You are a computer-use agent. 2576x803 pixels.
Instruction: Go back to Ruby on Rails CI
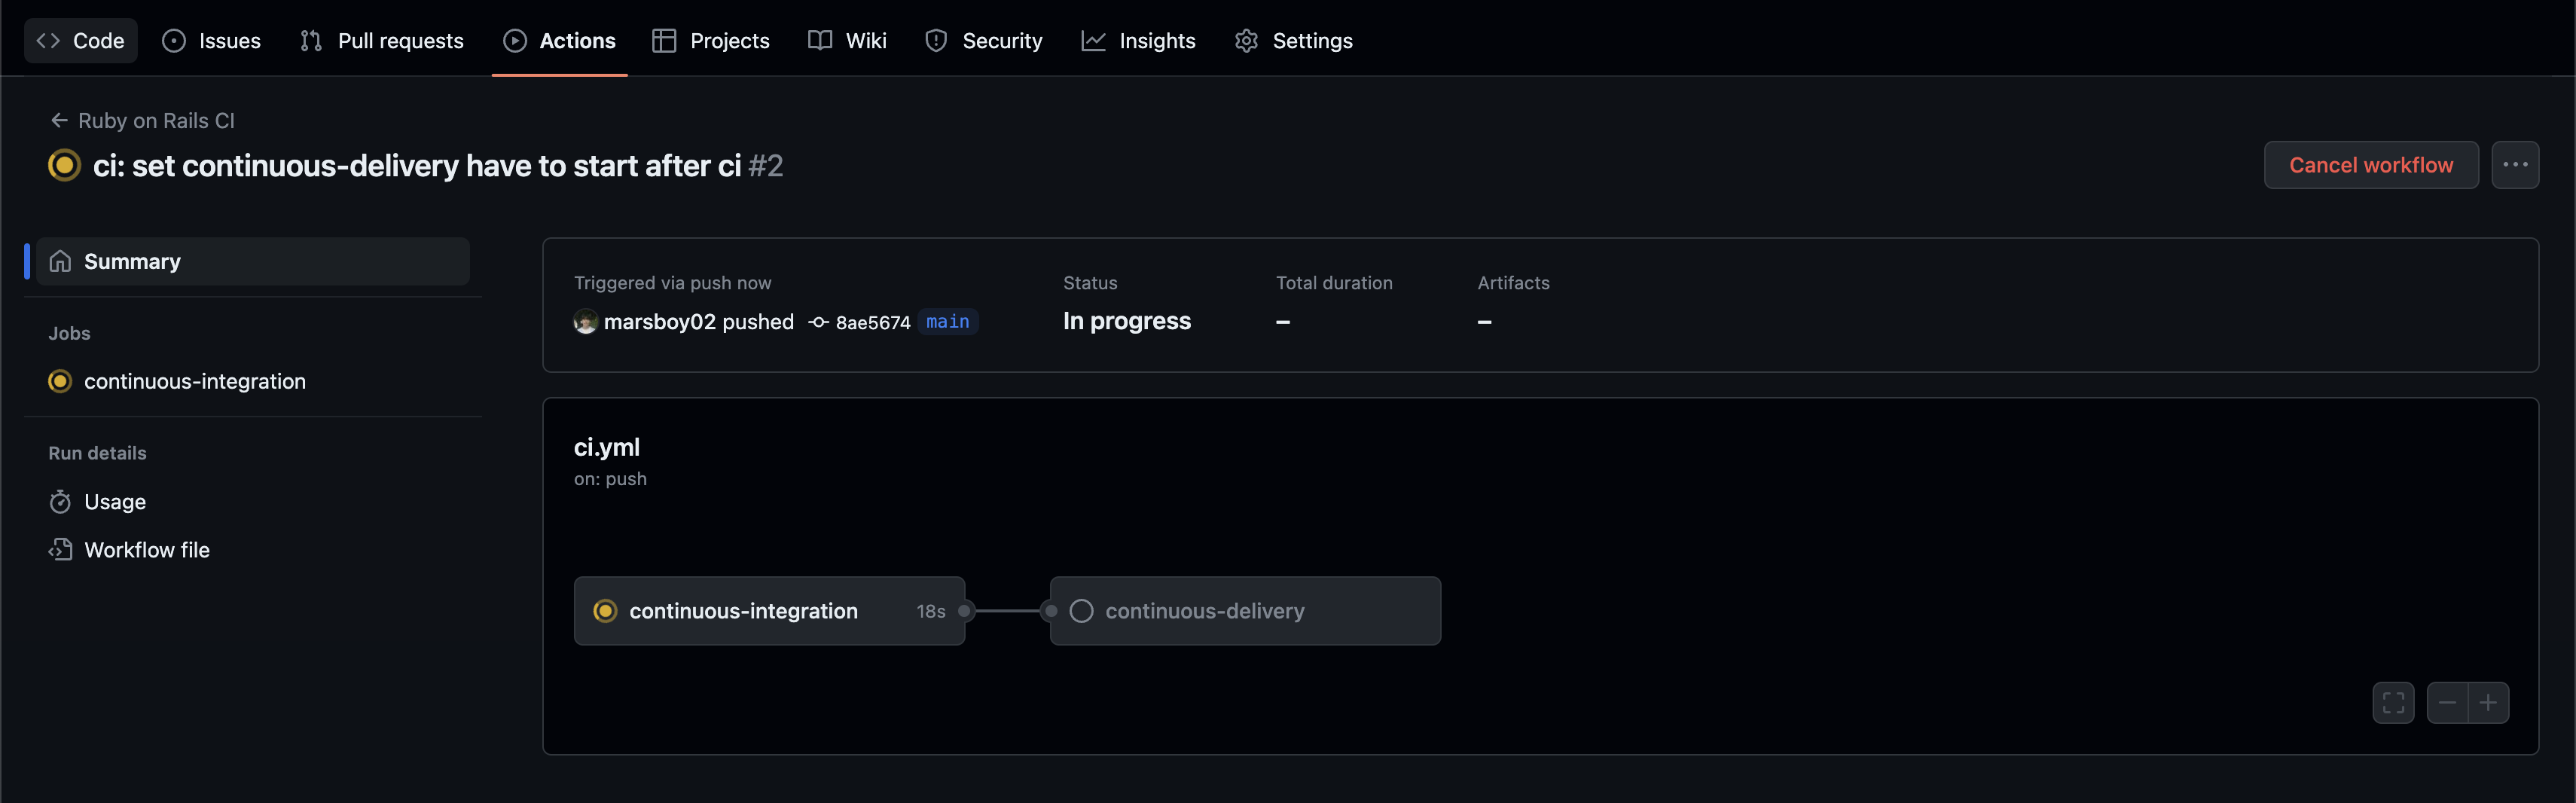click(156, 120)
